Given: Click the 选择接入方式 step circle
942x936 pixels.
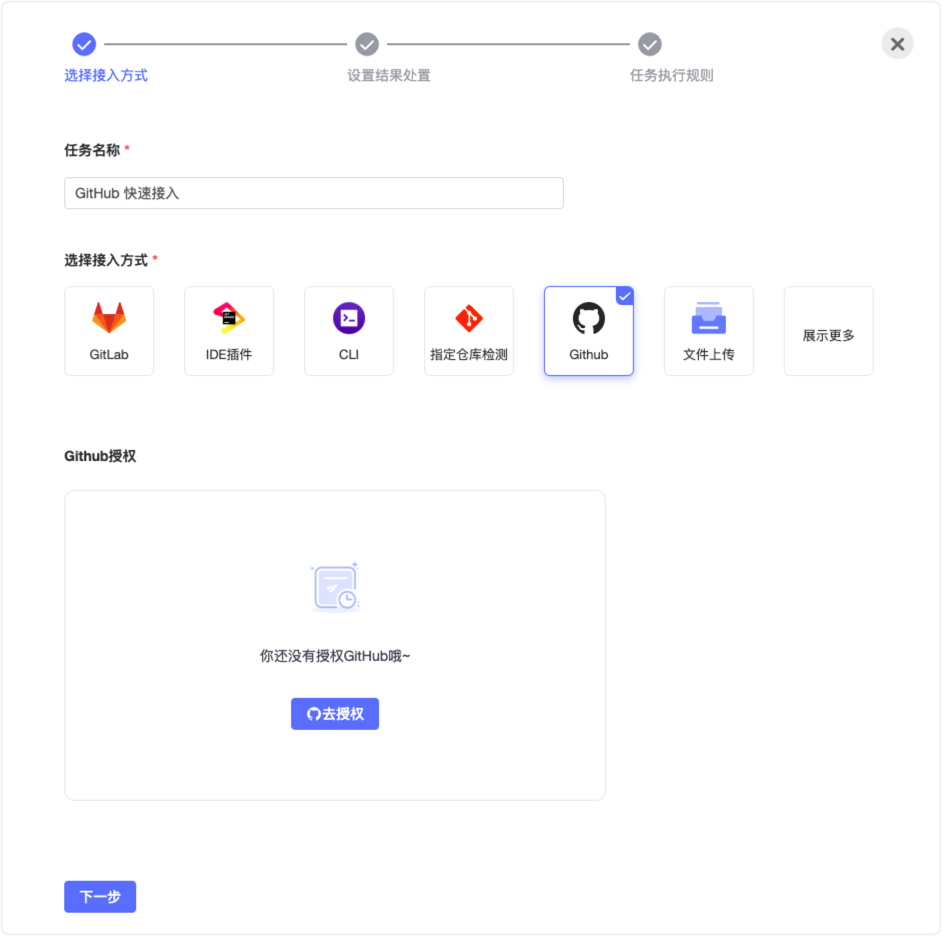Looking at the screenshot, I should (x=84, y=44).
